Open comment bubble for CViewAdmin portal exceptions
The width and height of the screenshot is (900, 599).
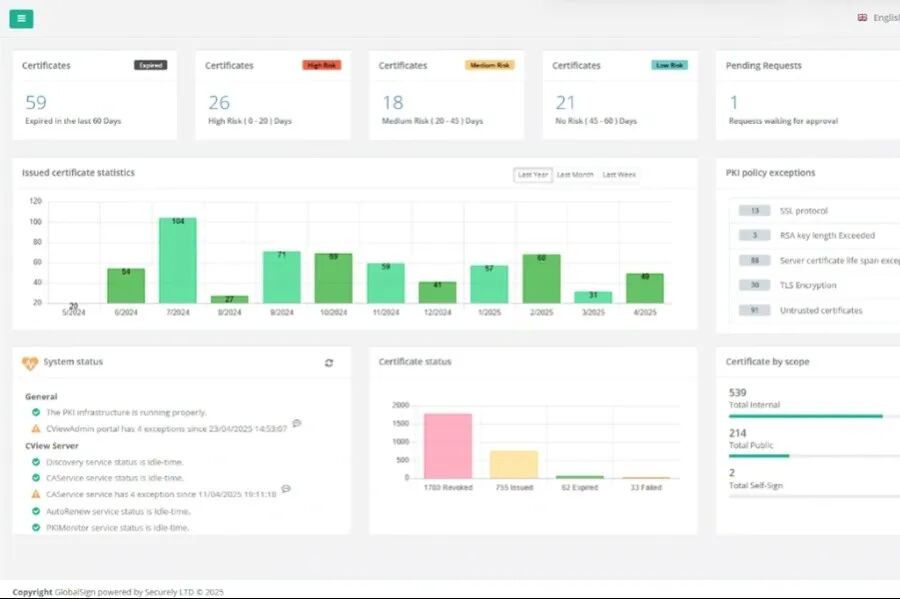297,423
